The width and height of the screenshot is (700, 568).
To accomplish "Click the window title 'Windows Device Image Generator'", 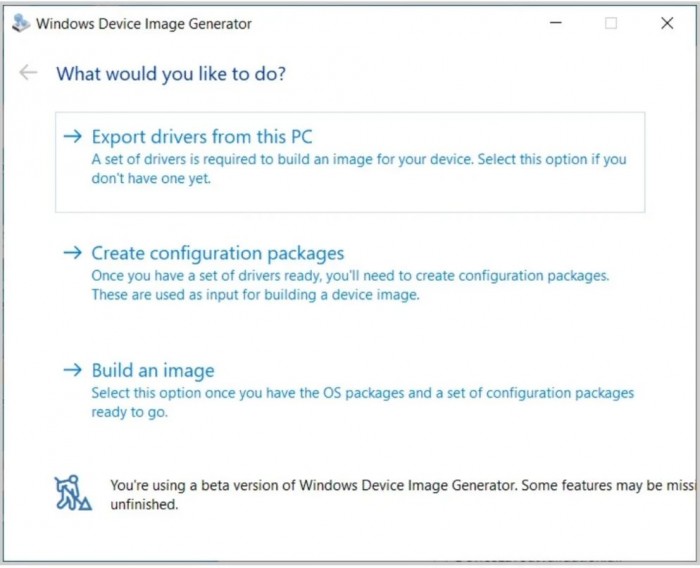I will (x=144, y=24).
